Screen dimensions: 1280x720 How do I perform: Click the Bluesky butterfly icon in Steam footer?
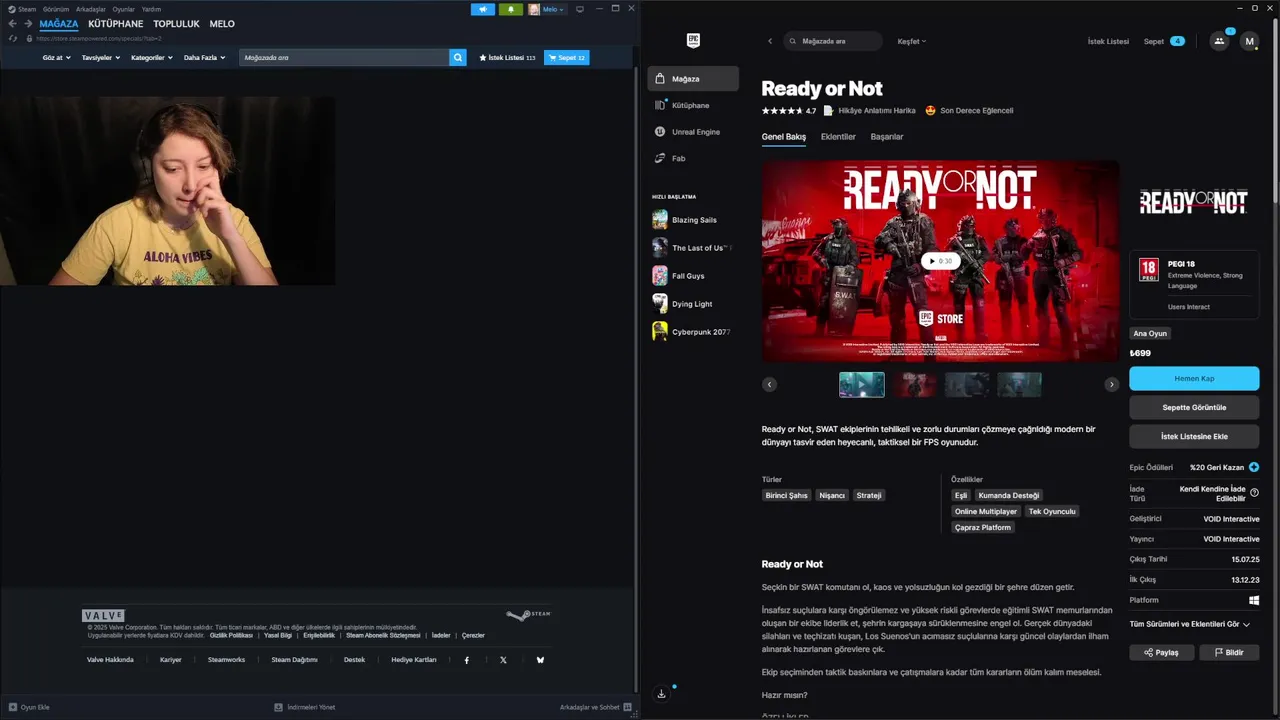[x=540, y=660]
